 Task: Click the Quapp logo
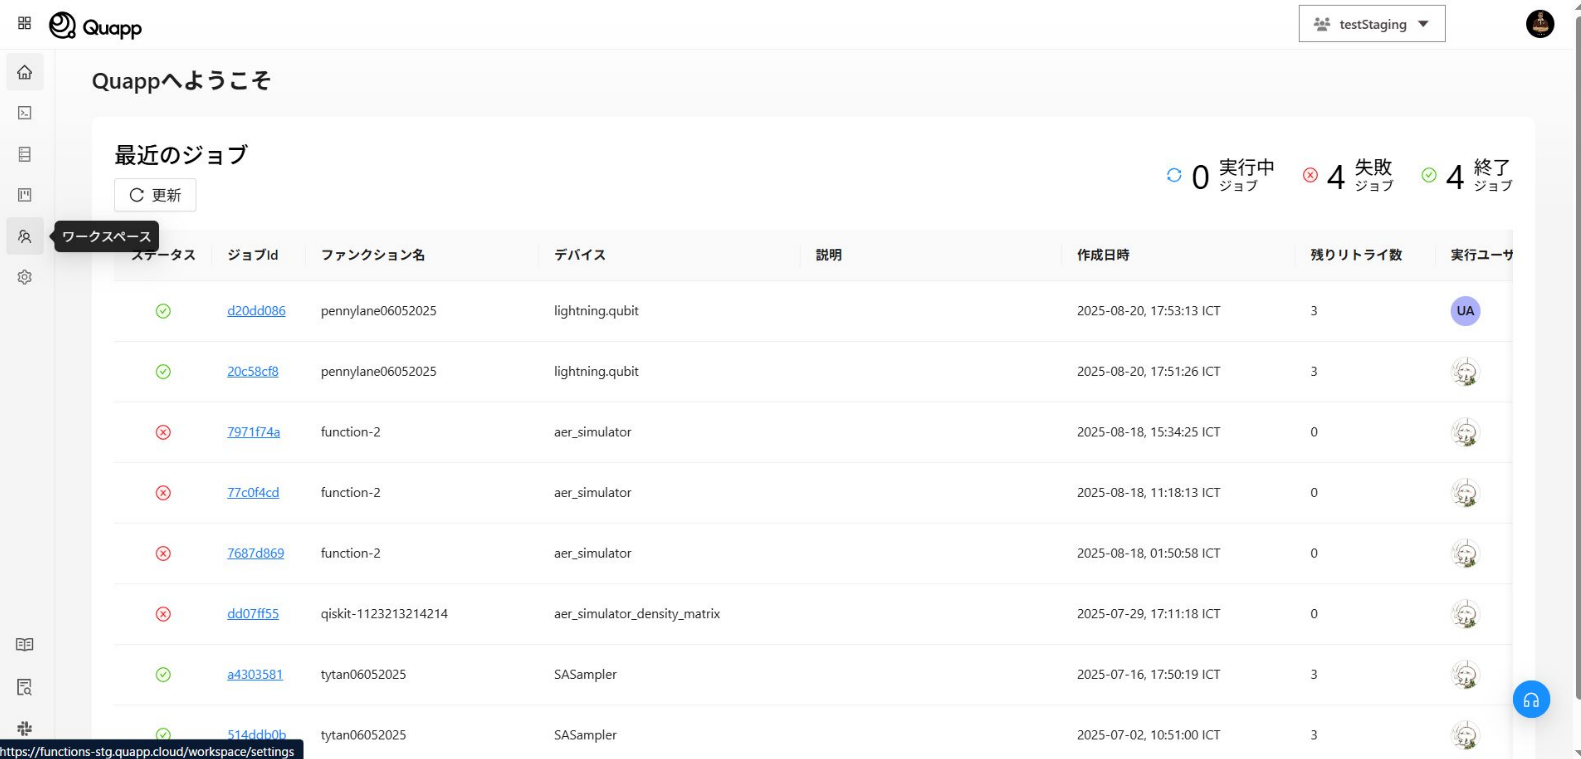coord(96,26)
